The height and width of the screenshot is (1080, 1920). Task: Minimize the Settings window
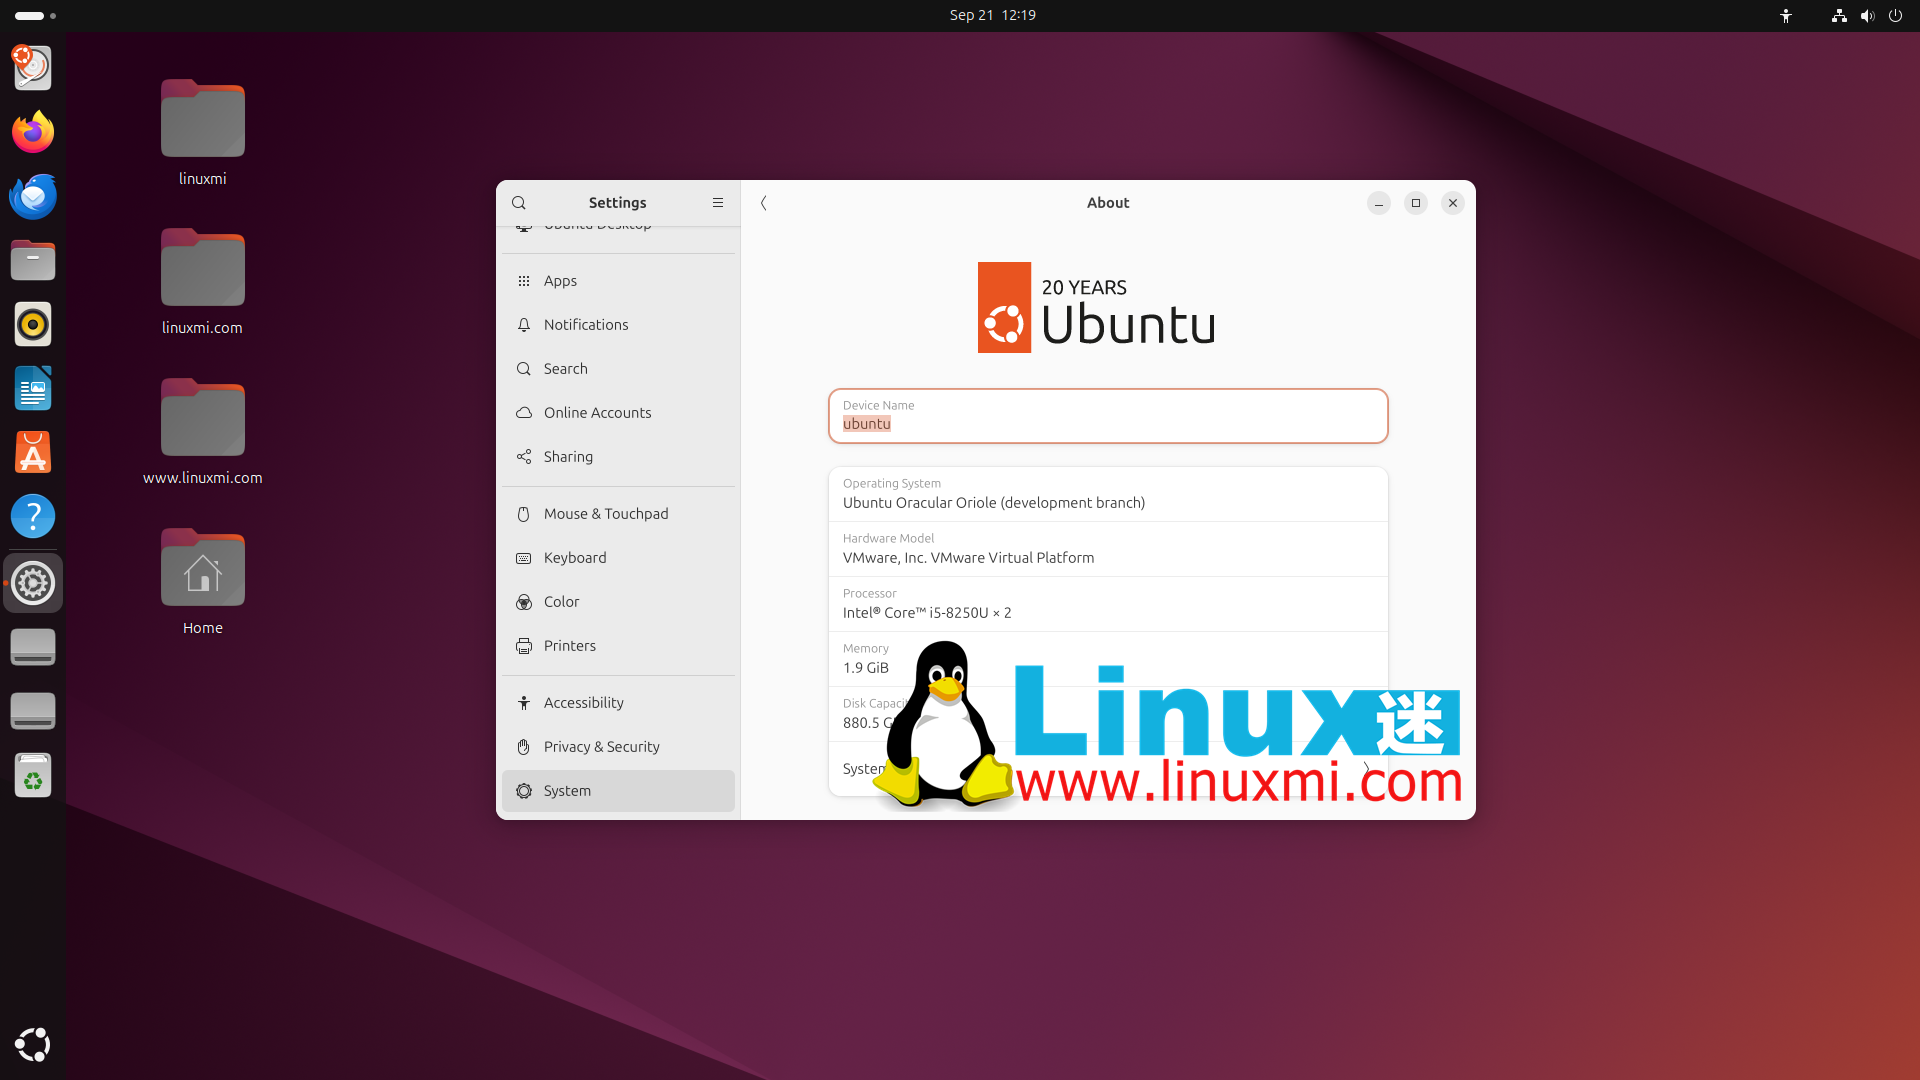point(1379,203)
